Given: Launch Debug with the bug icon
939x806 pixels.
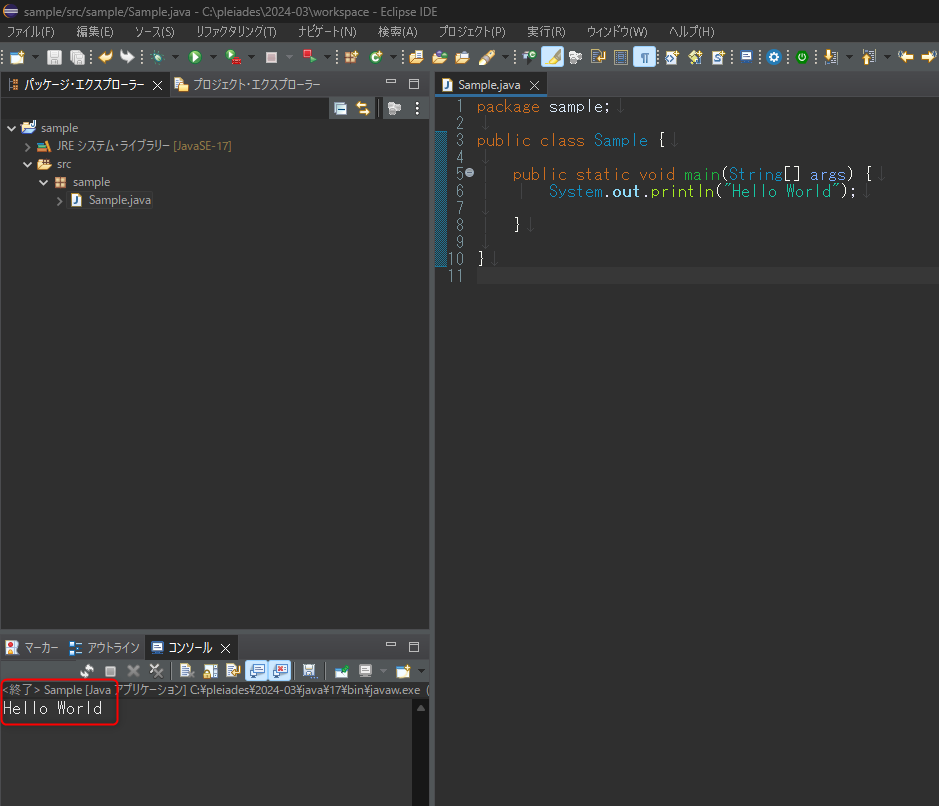Looking at the screenshot, I should tap(158, 57).
